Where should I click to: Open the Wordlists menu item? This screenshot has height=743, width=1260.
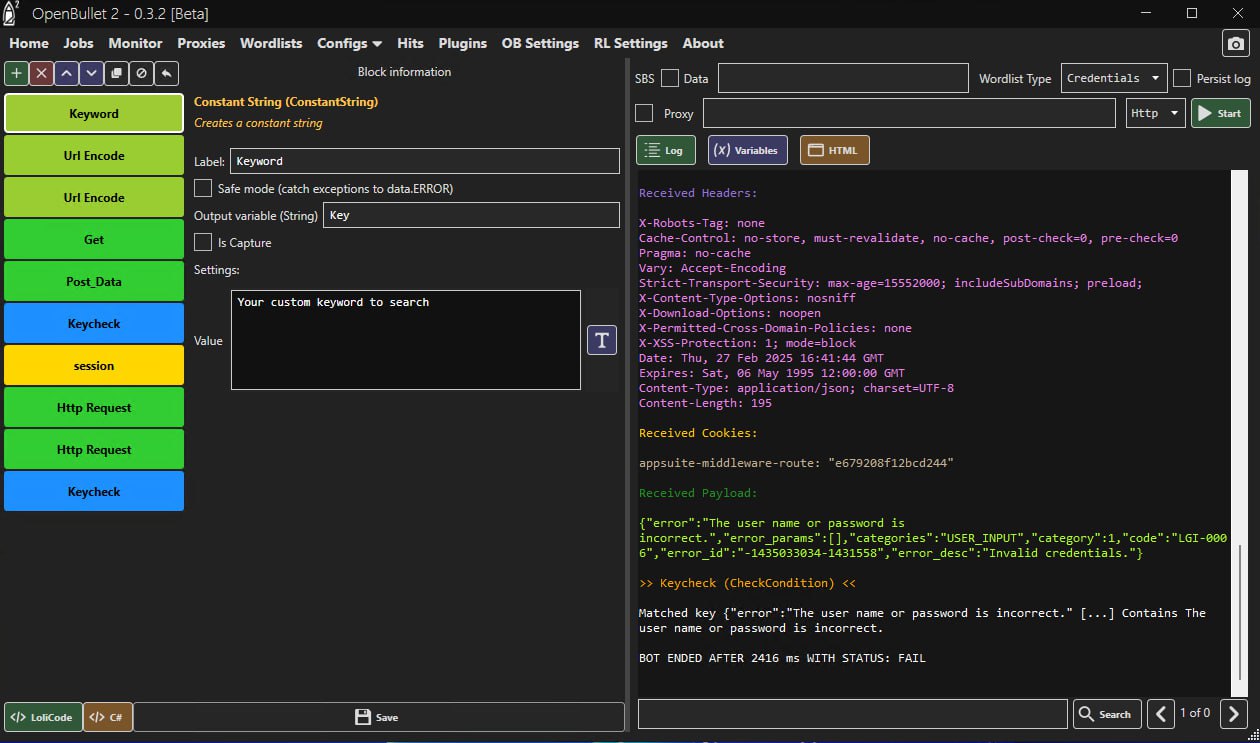(x=271, y=43)
